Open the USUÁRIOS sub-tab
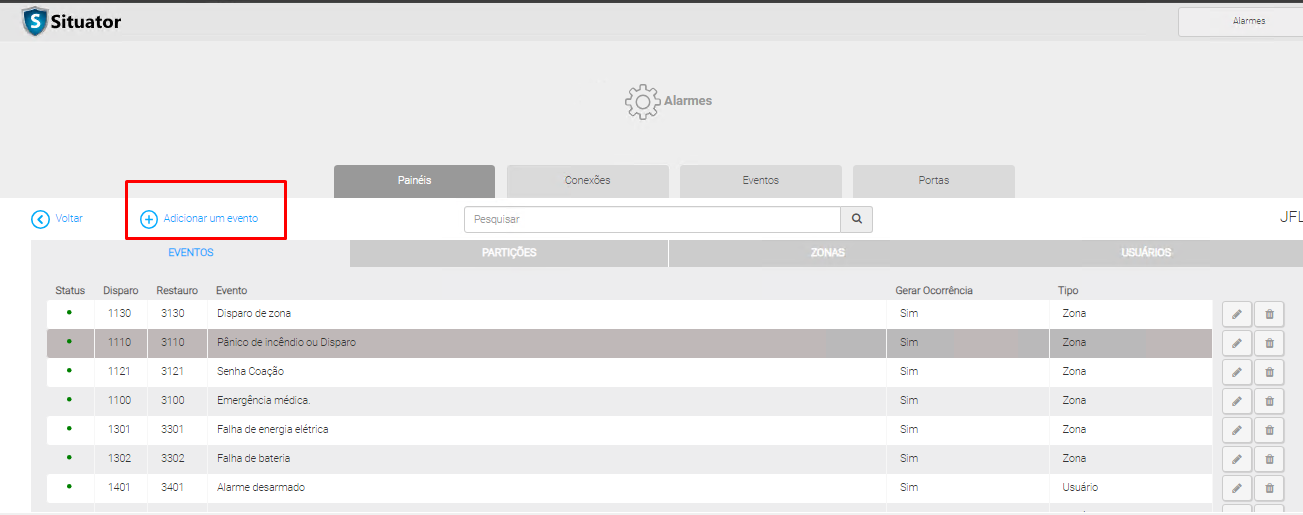The height and width of the screenshot is (515, 1303). click(x=1145, y=253)
